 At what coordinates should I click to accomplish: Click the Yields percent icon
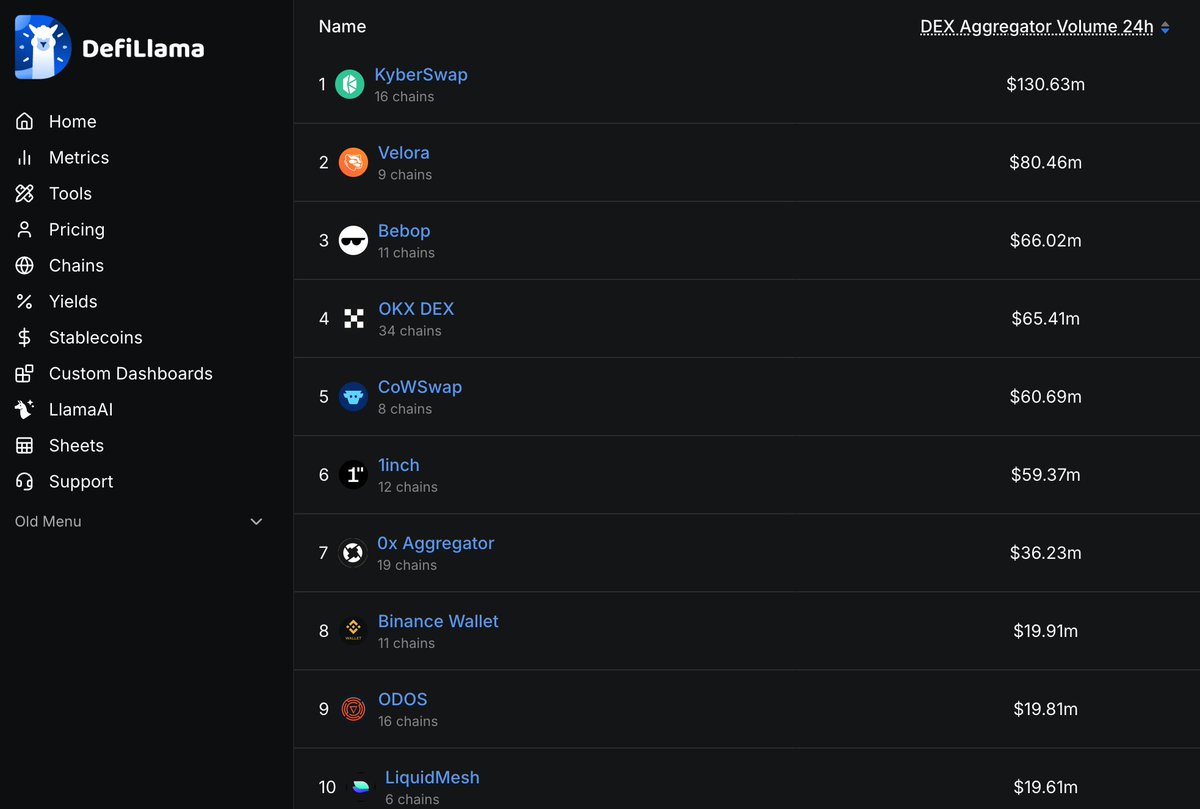coord(25,301)
